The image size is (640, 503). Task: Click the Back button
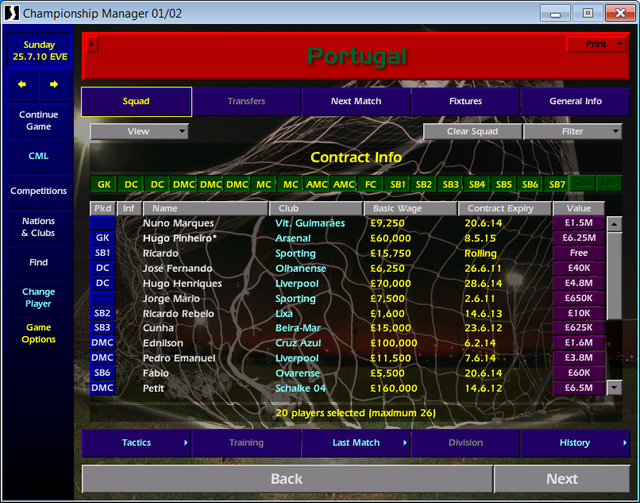click(287, 479)
